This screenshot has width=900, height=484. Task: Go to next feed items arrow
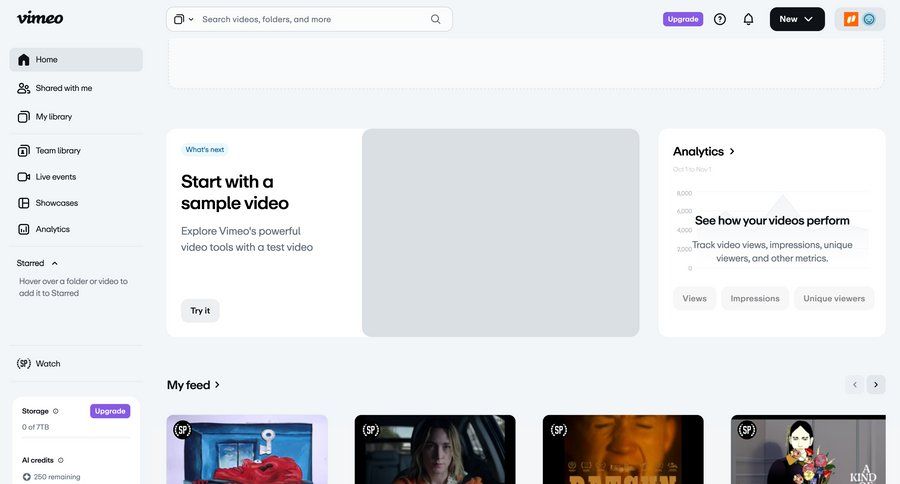876,385
